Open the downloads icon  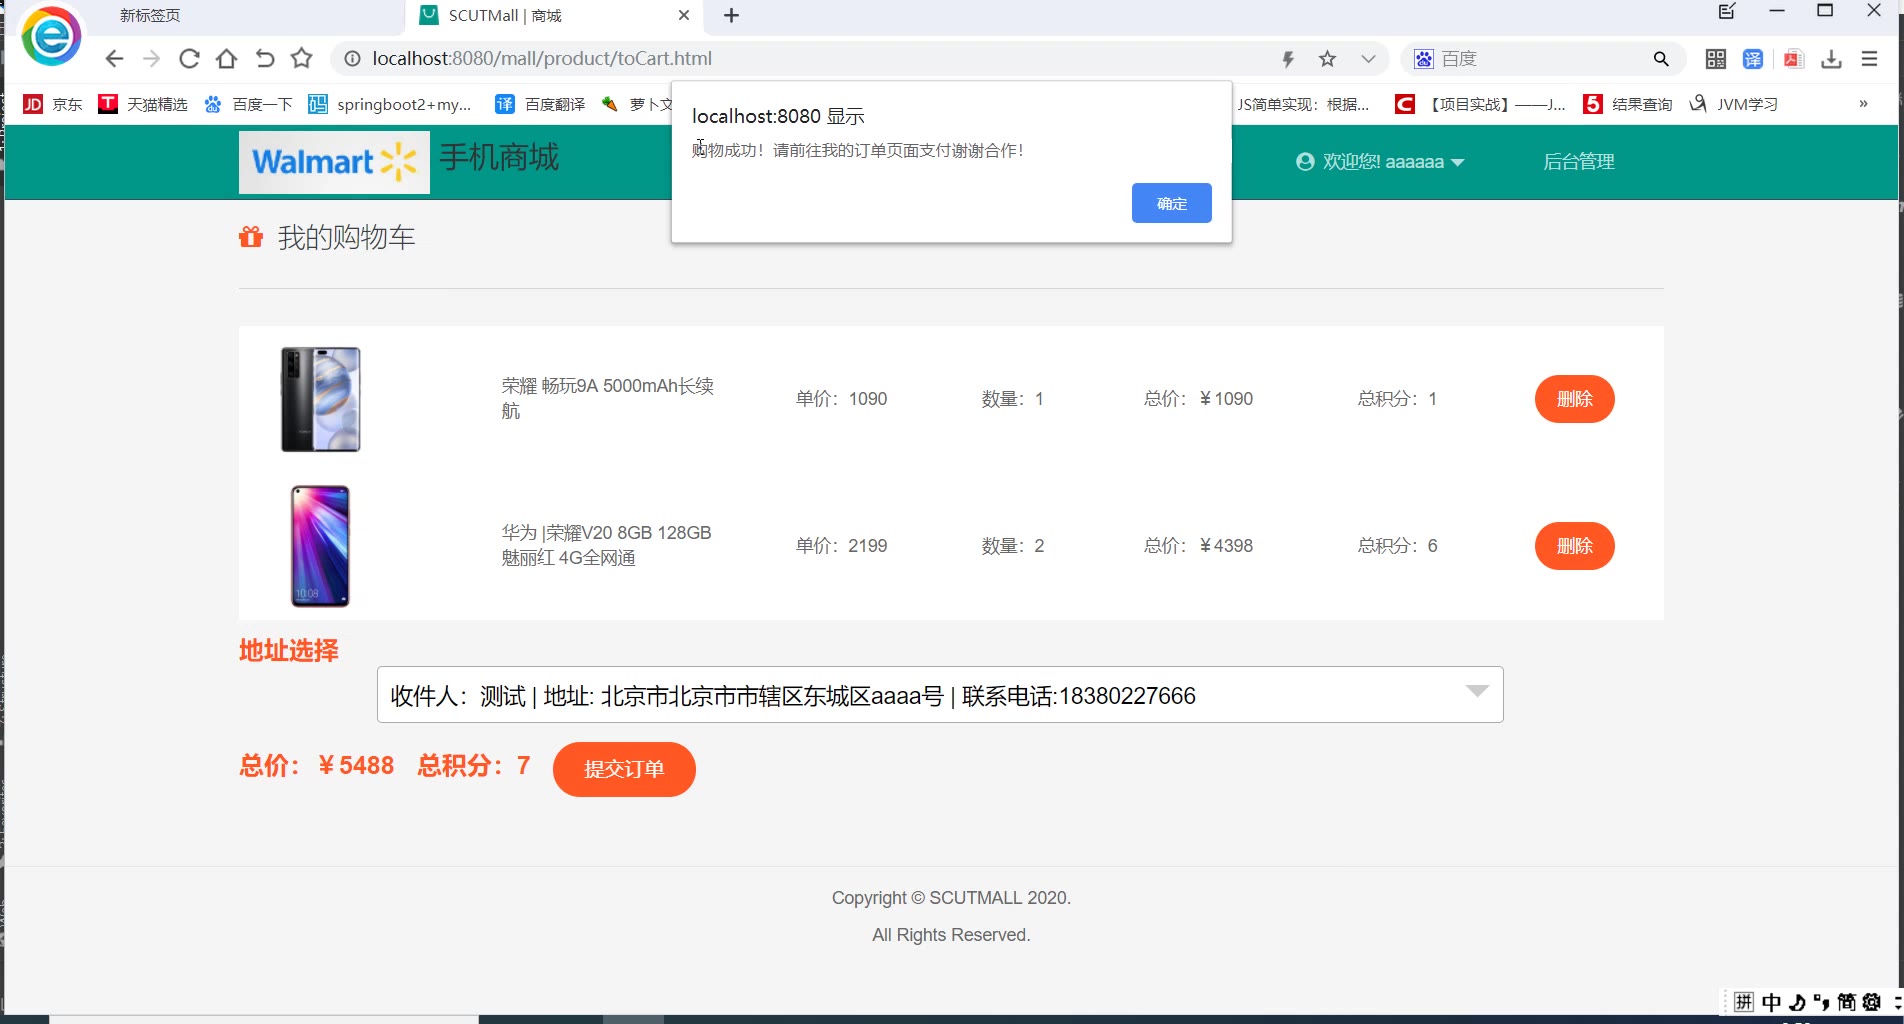(x=1831, y=59)
